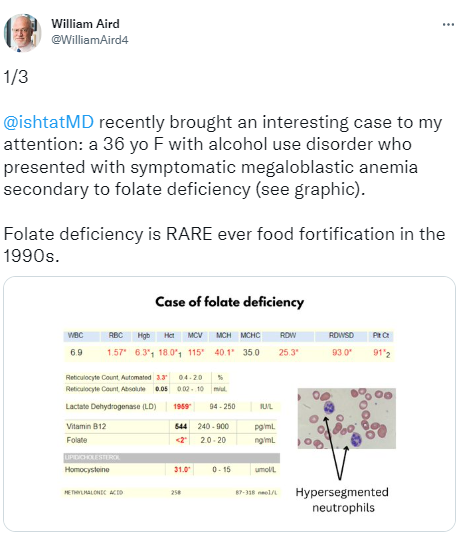Click the Vitamin B12 result row
Image resolution: width=463 pixels, height=538 pixels.
click(171, 426)
